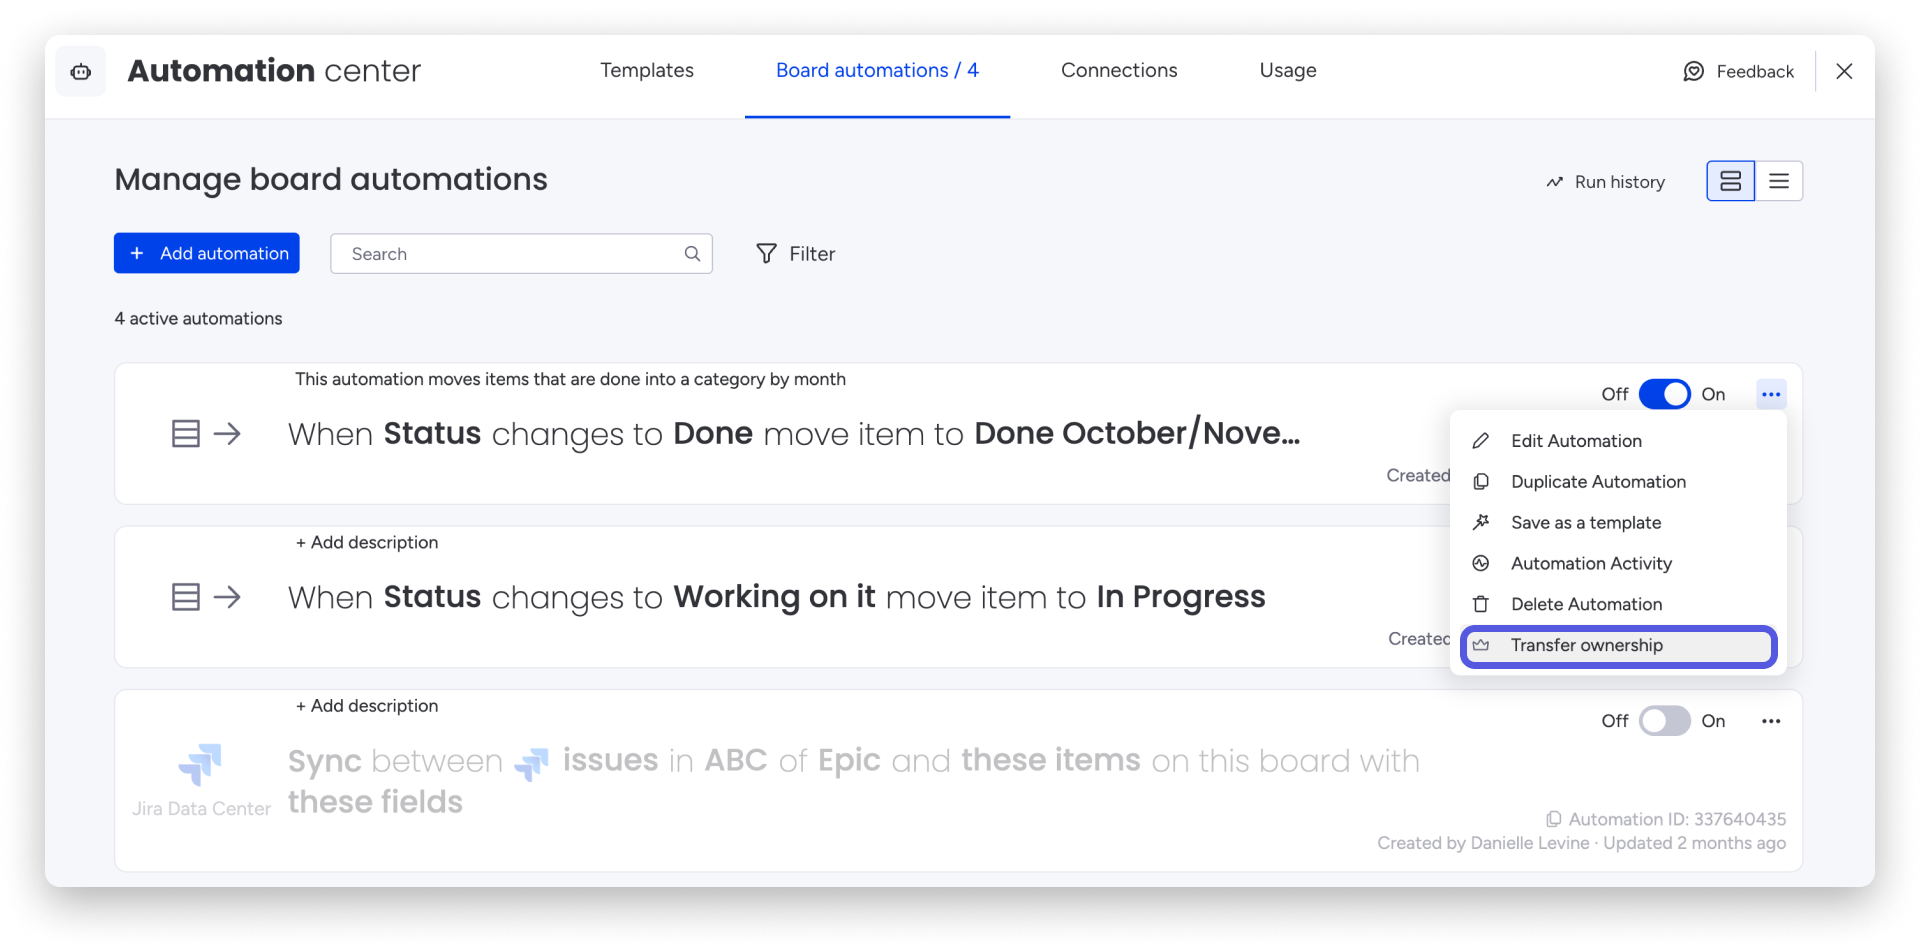Image resolution: width=1920 pixels, height=952 pixels.
Task: Switch to Board automations / 4 tab
Action: 877,70
